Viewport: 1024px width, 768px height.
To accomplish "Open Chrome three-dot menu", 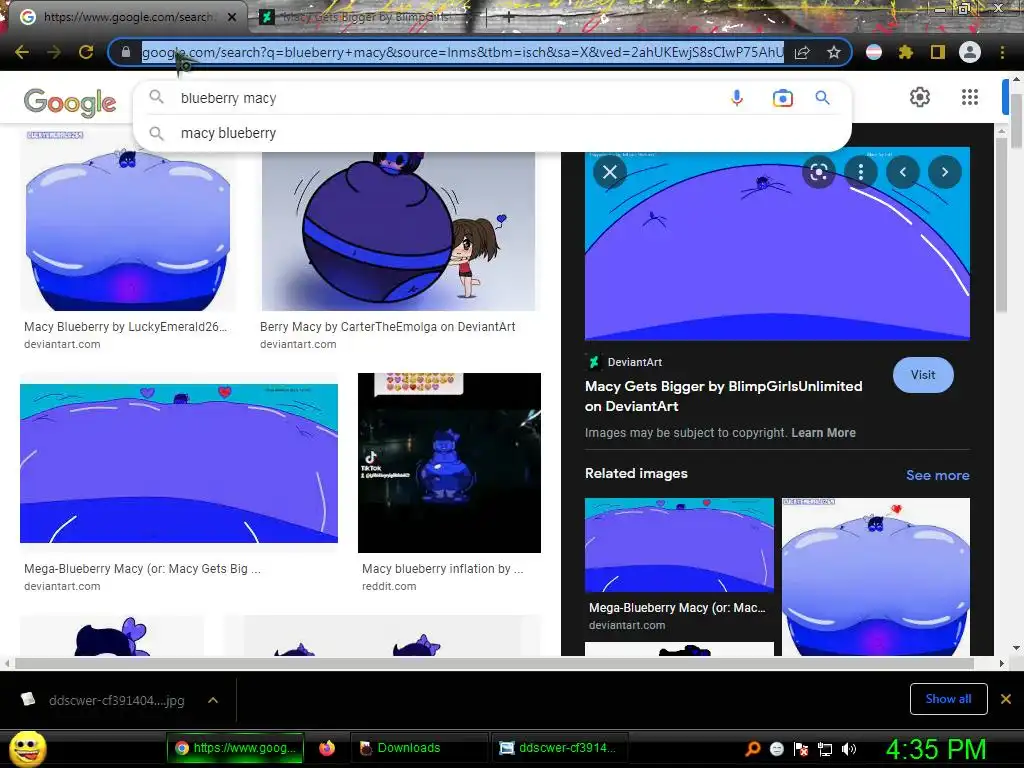I will click(x=1002, y=52).
